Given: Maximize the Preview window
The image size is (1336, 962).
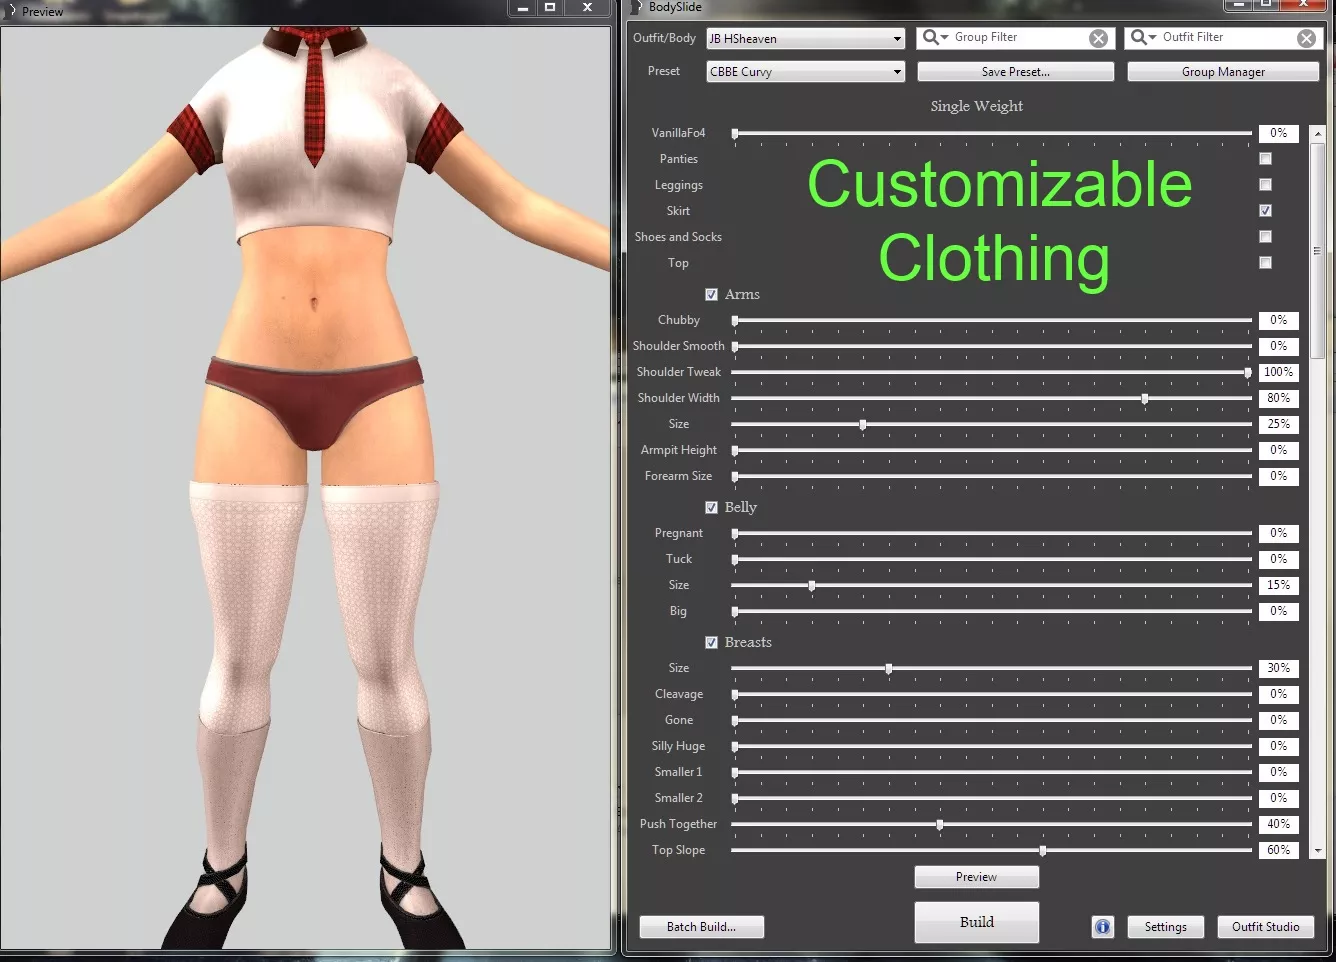Looking at the screenshot, I should click(x=549, y=8).
